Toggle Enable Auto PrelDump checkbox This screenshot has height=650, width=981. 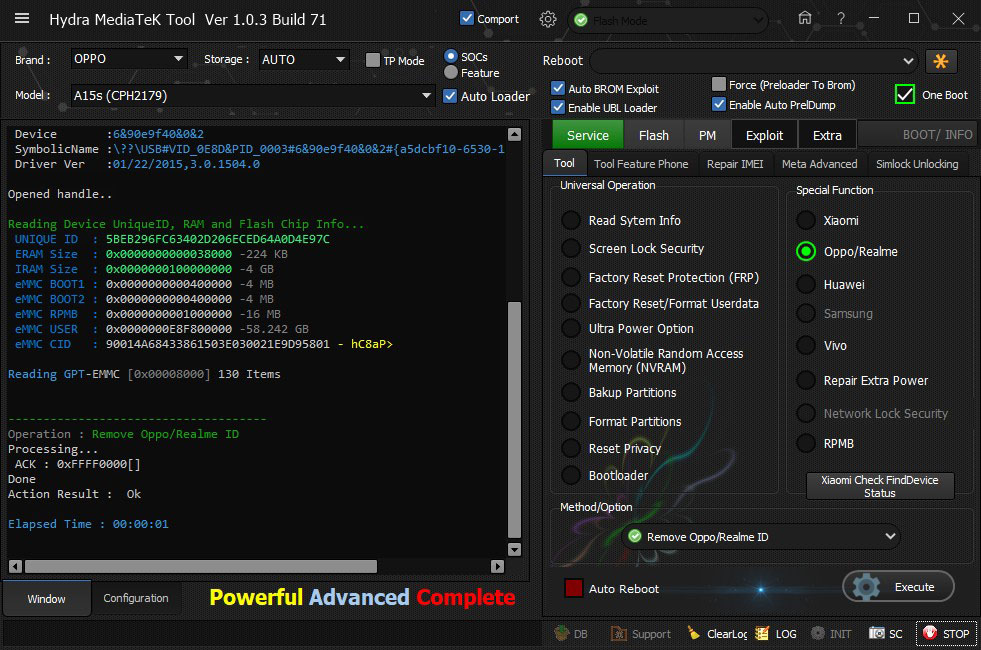tap(719, 104)
